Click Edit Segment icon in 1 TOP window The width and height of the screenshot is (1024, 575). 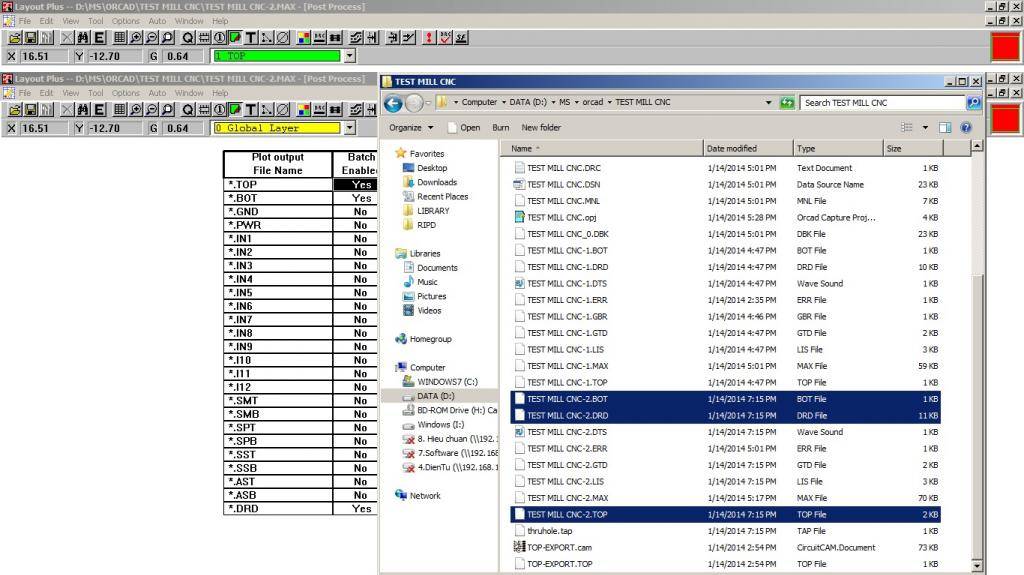(x=392, y=38)
